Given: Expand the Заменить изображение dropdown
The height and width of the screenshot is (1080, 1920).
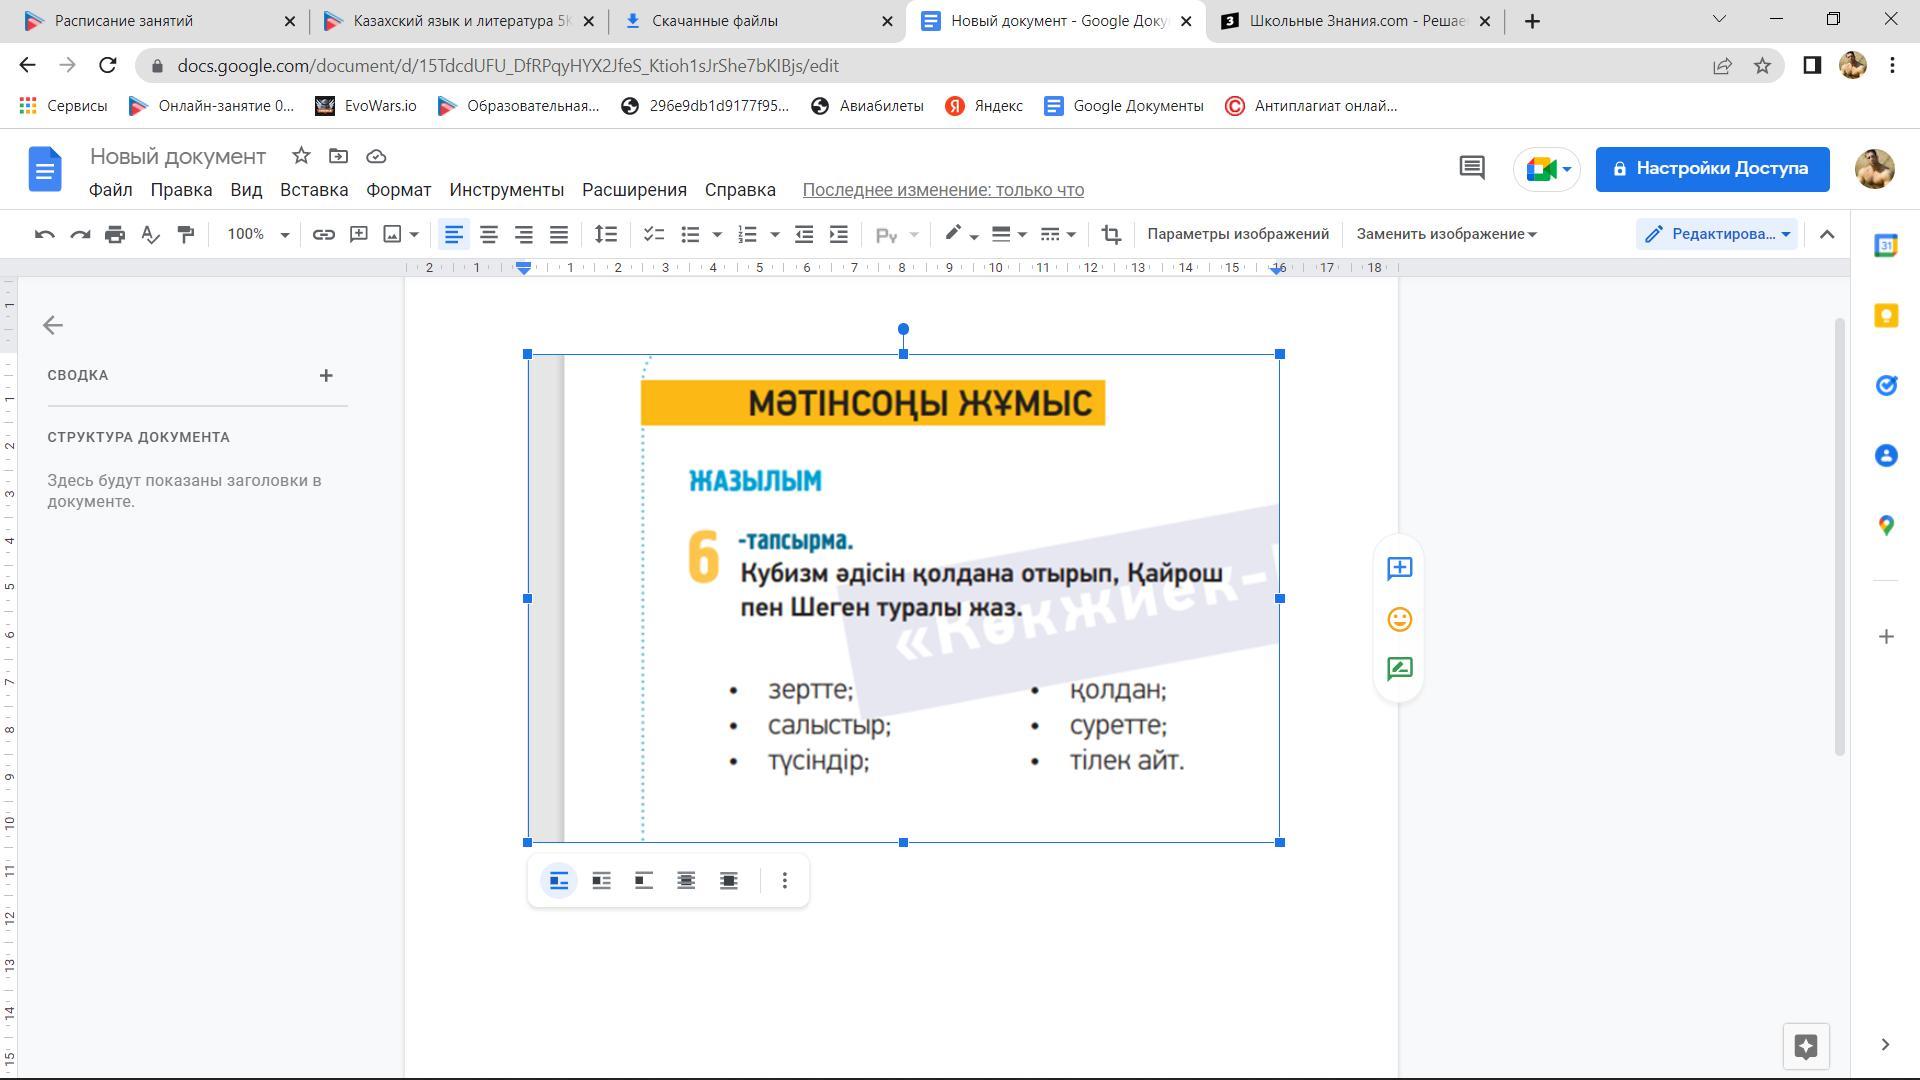Looking at the screenshot, I should click(x=1446, y=234).
